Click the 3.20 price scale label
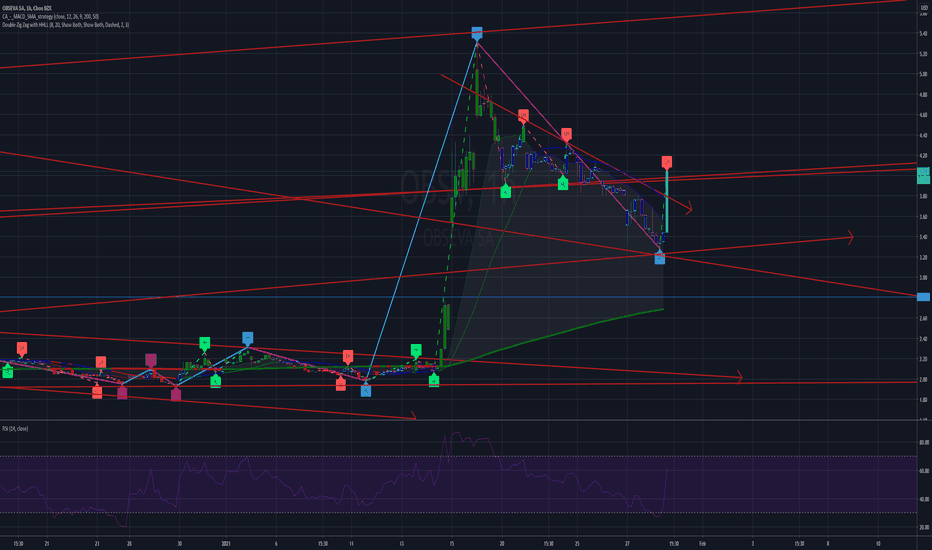 pyautogui.click(x=923, y=257)
